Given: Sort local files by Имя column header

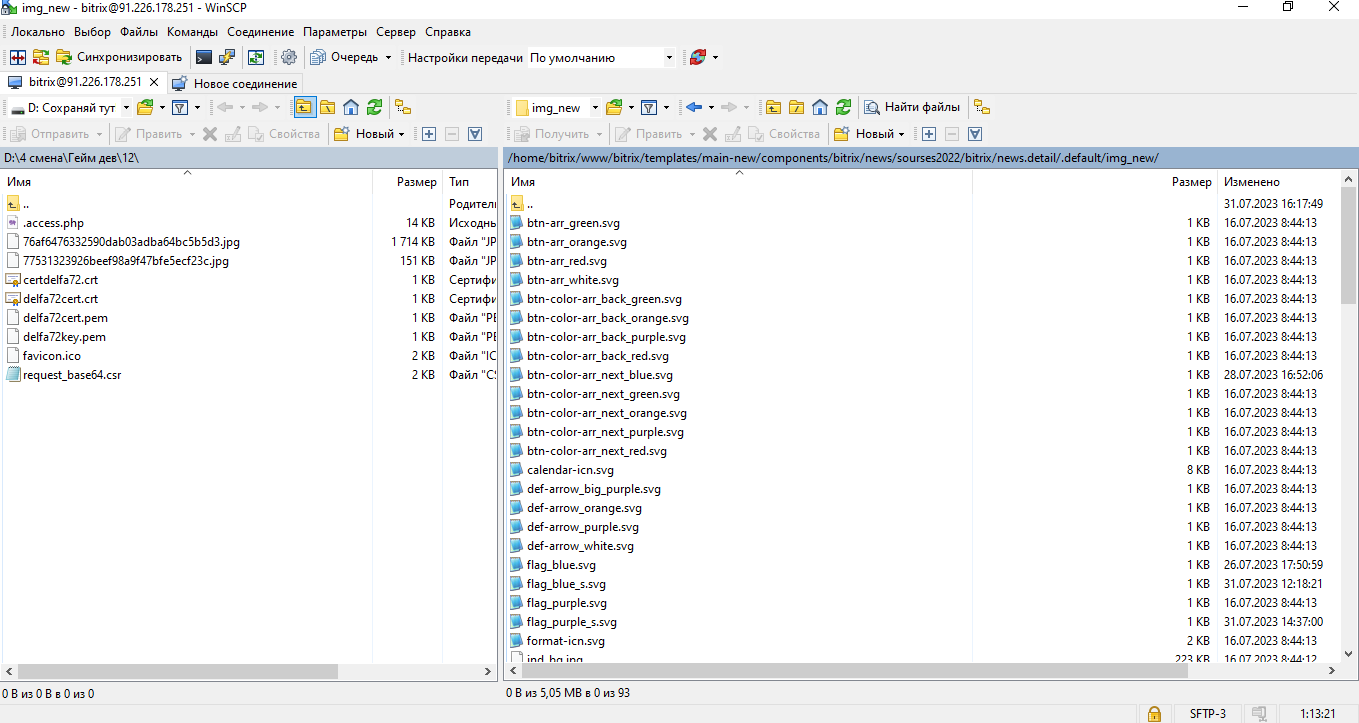Looking at the screenshot, I should (186, 182).
